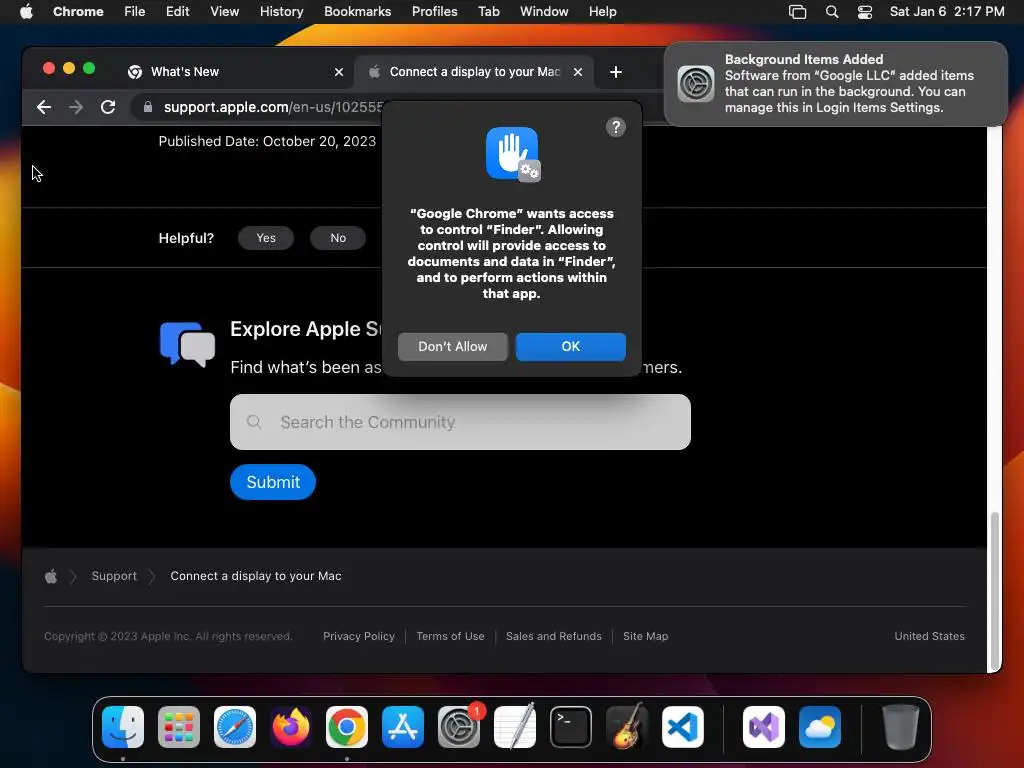Open the History menu
The image size is (1024, 768).
point(281,12)
